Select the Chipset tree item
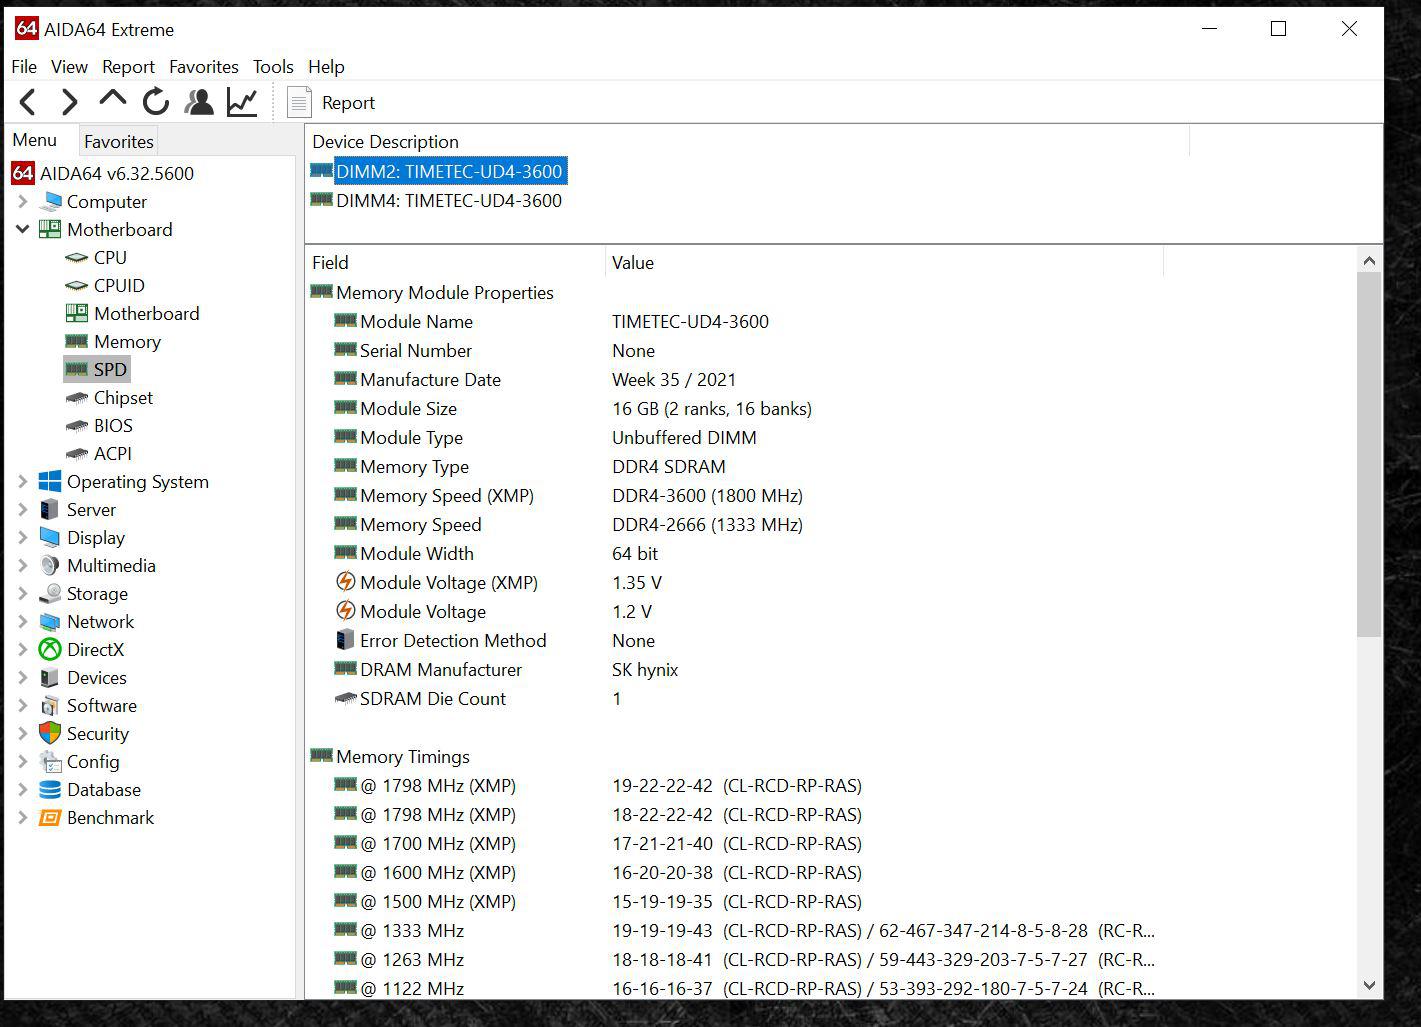The height and width of the screenshot is (1027, 1421). pos(123,397)
